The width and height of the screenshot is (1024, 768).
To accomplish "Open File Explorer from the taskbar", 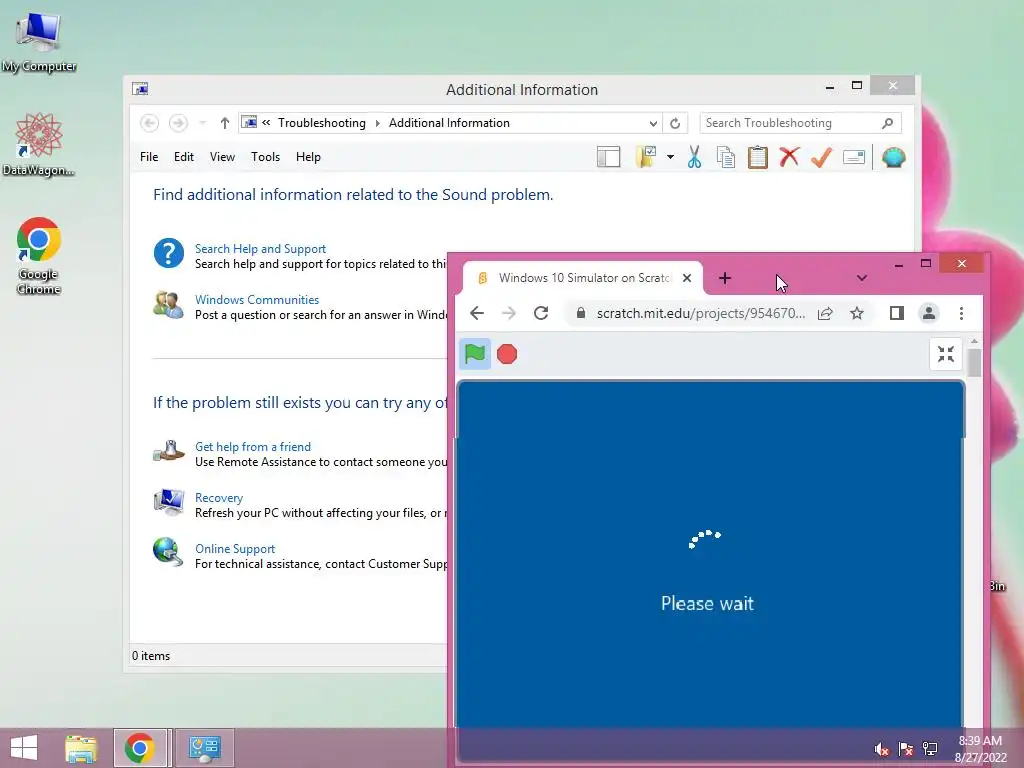I will 81,748.
